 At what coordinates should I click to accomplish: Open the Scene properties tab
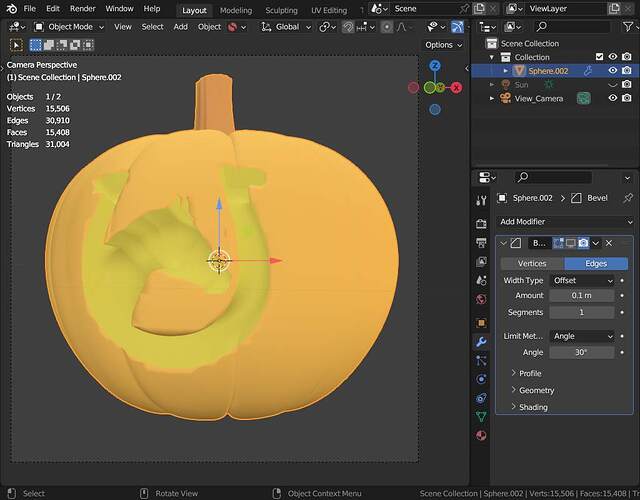(x=481, y=280)
